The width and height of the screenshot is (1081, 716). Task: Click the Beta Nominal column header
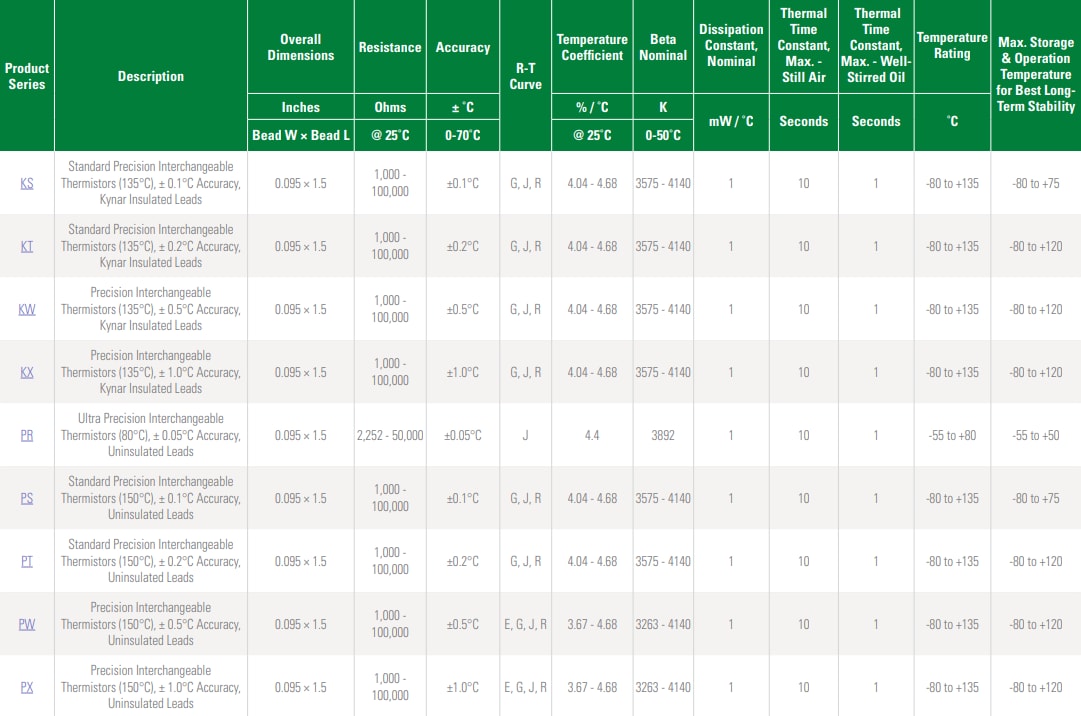pyautogui.click(x=663, y=47)
